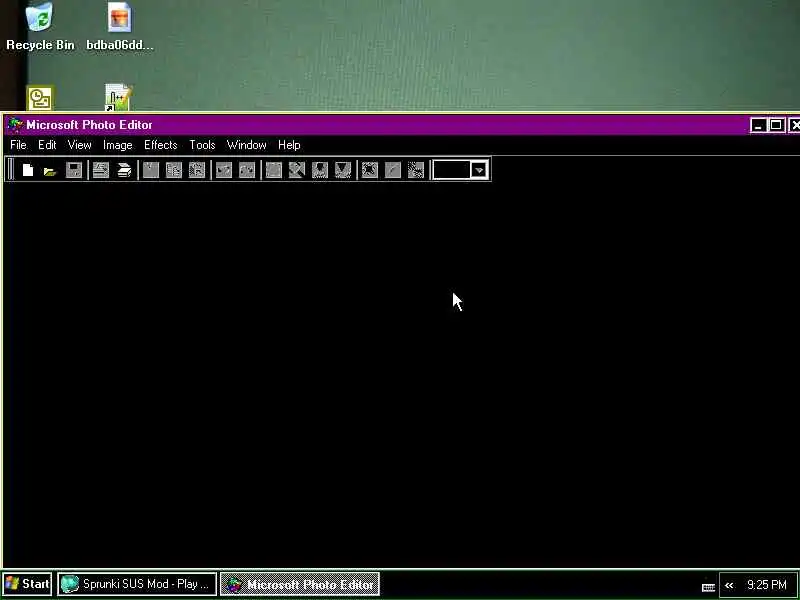
Task: Click the Photo Editor title bar icon
Action: coord(15,125)
